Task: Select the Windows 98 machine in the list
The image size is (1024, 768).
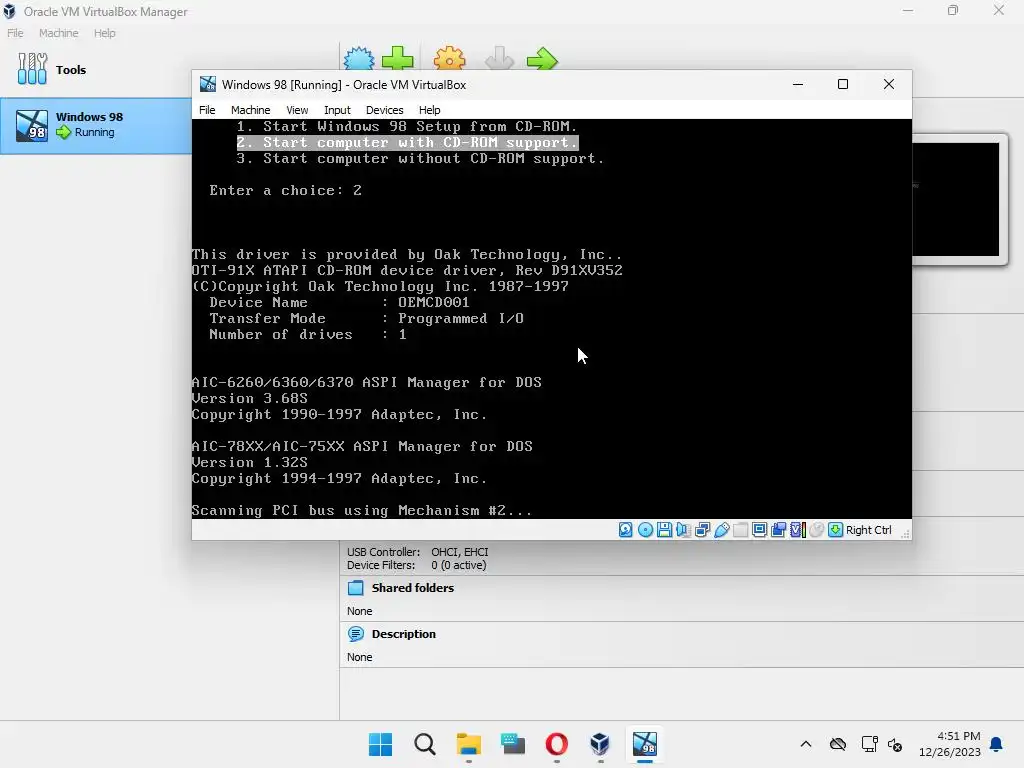Action: (96, 125)
